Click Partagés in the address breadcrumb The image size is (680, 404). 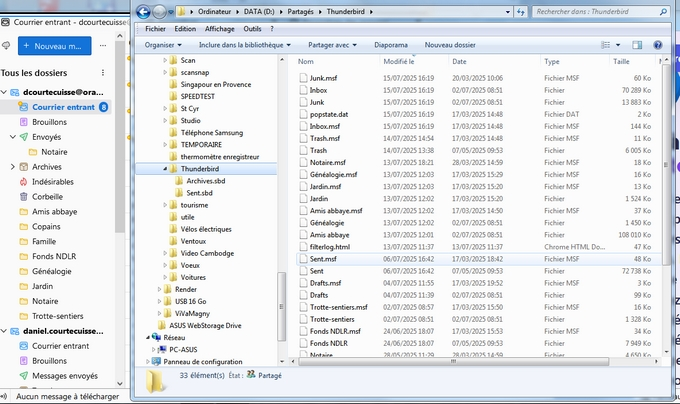(300, 12)
